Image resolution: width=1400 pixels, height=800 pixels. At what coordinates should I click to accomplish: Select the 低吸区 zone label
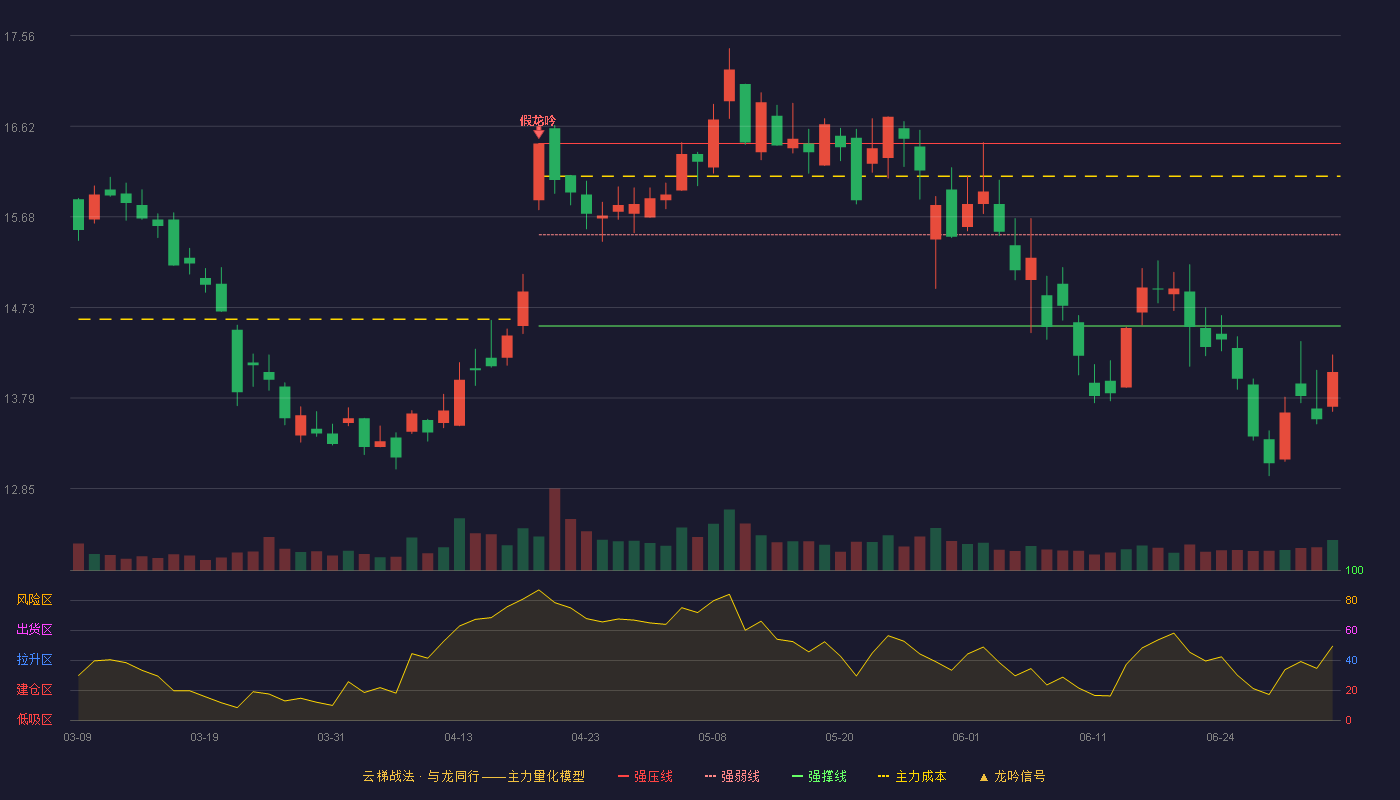tap(34, 719)
